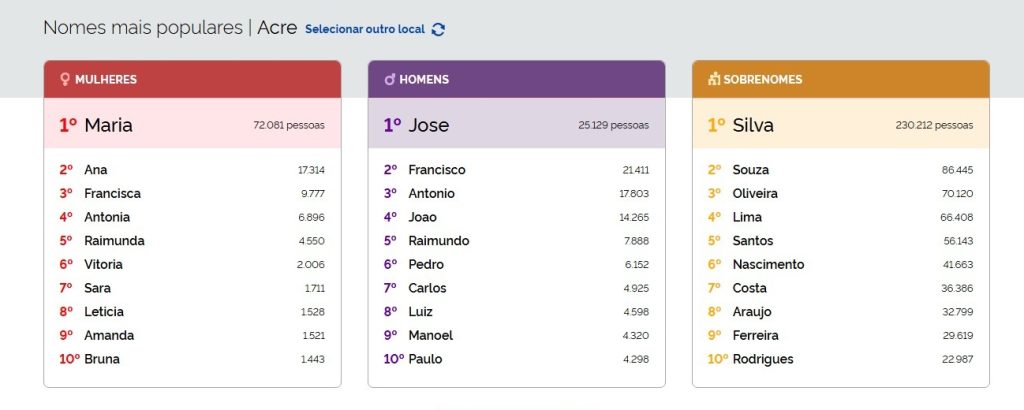Screen dimensions: 1024x410
Task: Open the Selecionar outro local link
Action: point(364,29)
